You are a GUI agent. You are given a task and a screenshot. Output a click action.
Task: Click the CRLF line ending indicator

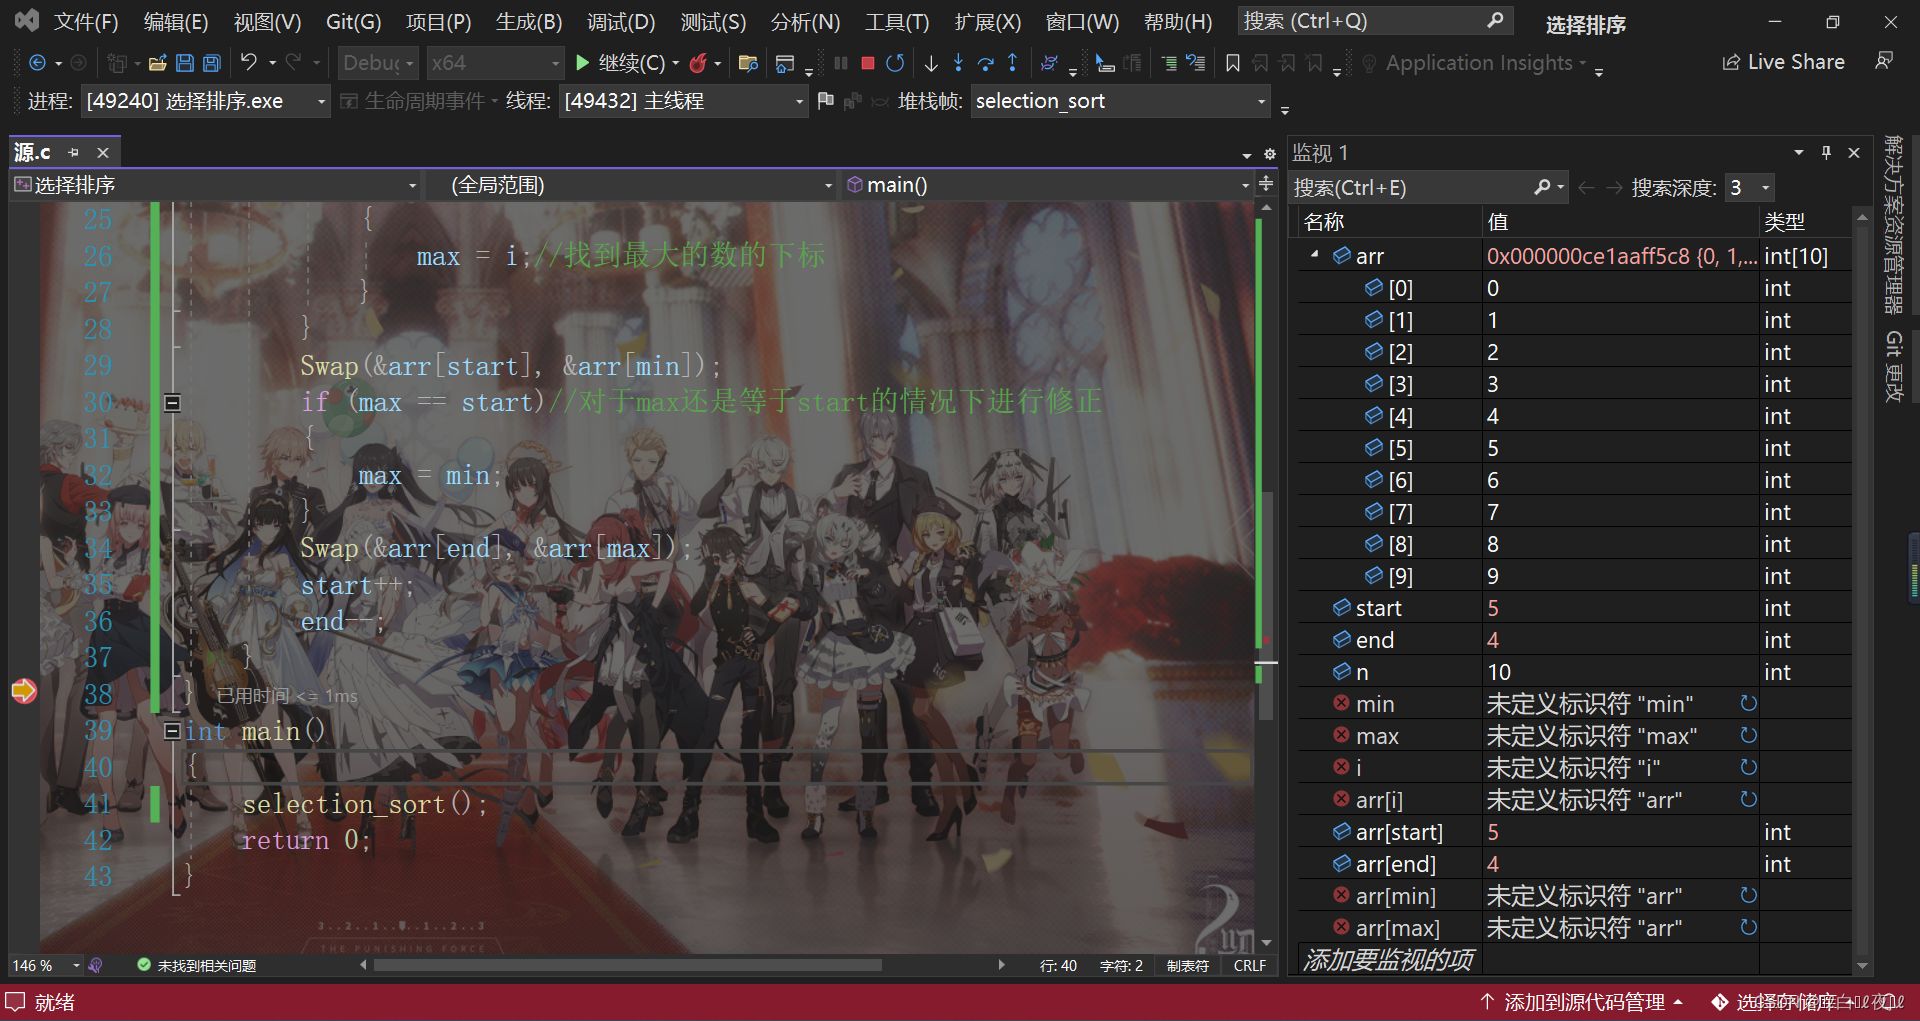[x=1249, y=966]
